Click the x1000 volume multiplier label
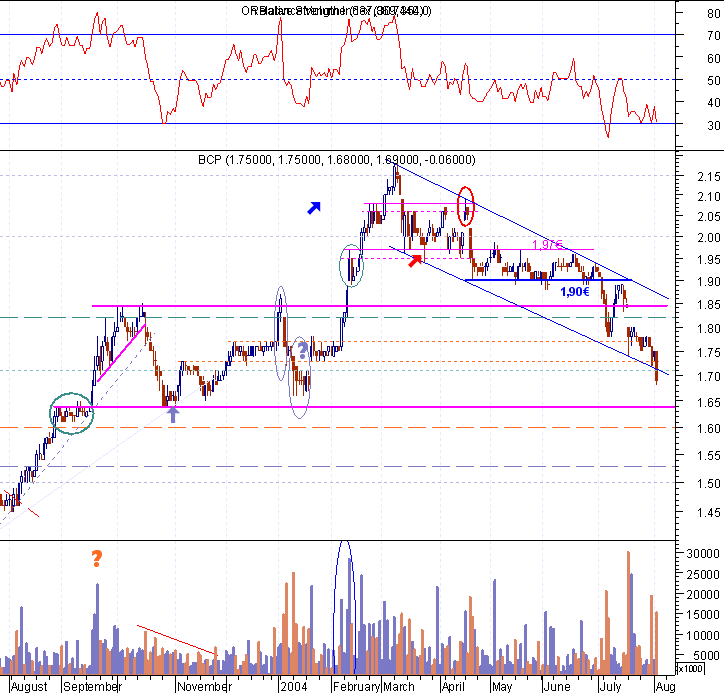The width and height of the screenshot is (724, 693). coord(691,669)
